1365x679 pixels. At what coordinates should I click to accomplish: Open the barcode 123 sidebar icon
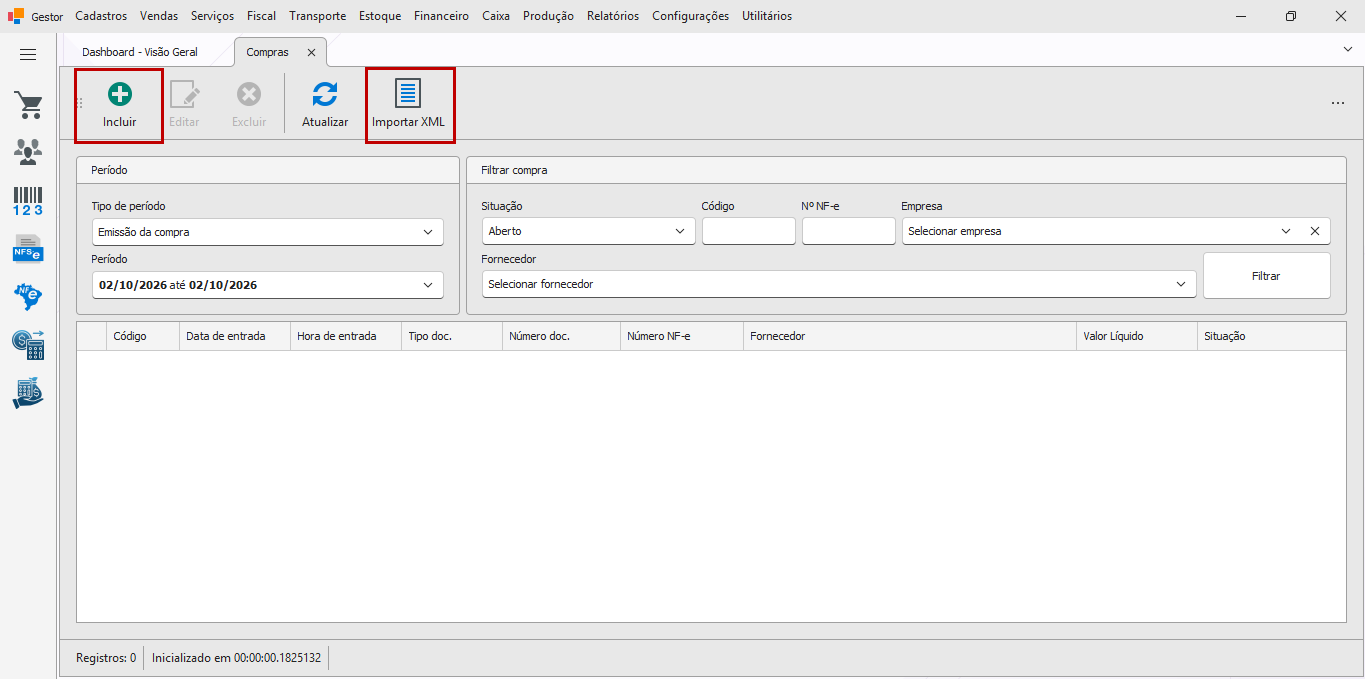28,200
